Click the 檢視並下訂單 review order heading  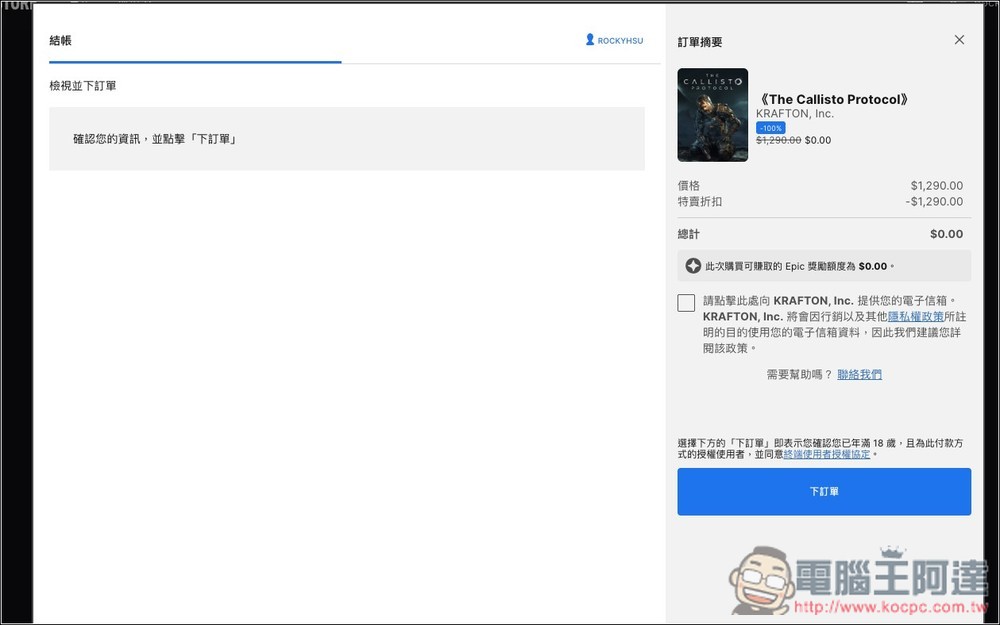[83, 86]
